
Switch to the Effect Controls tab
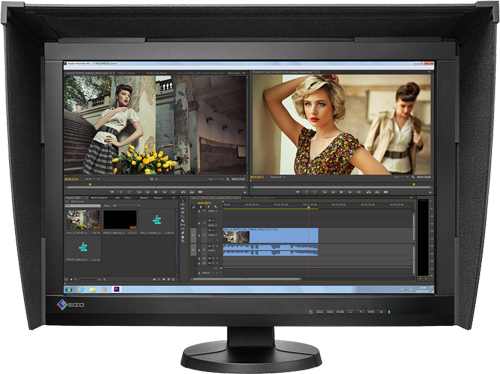tap(126, 73)
